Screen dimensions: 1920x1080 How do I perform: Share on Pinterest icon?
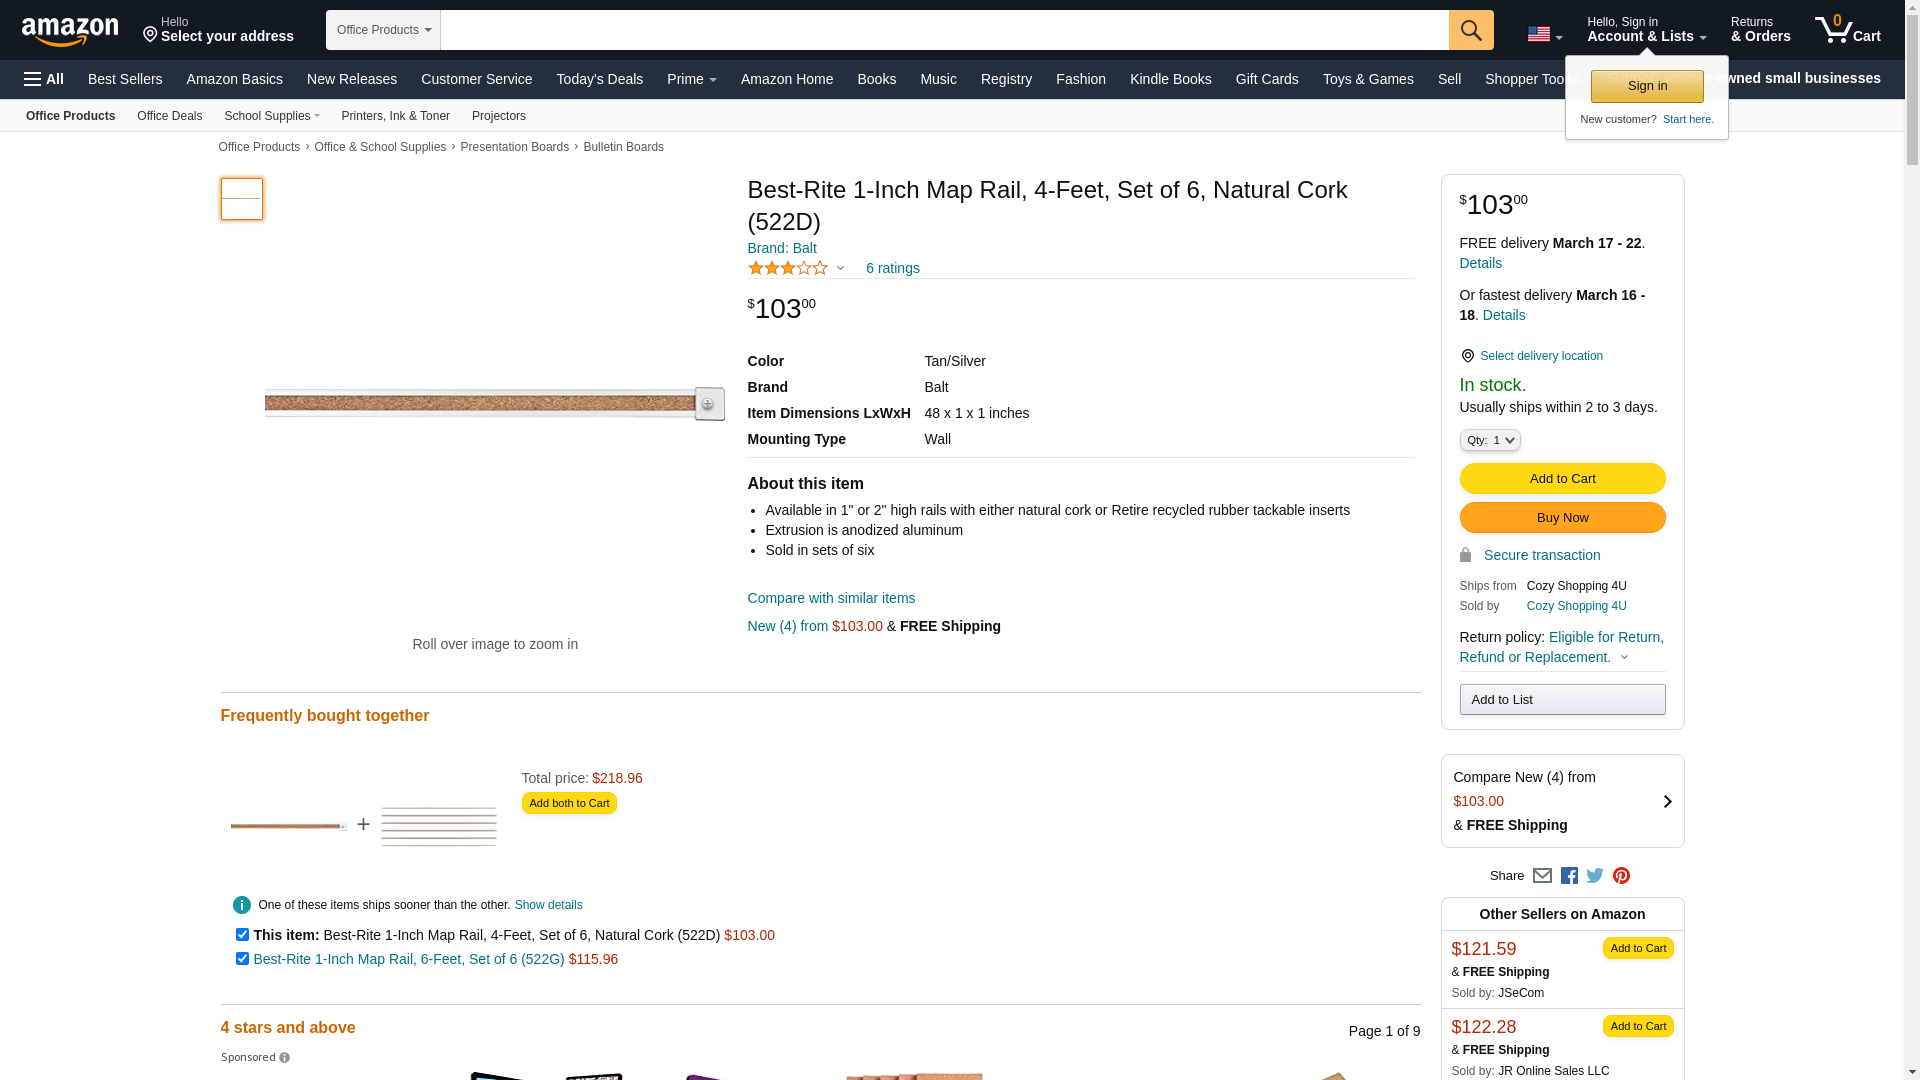pyautogui.click(x=1621, y=876)
